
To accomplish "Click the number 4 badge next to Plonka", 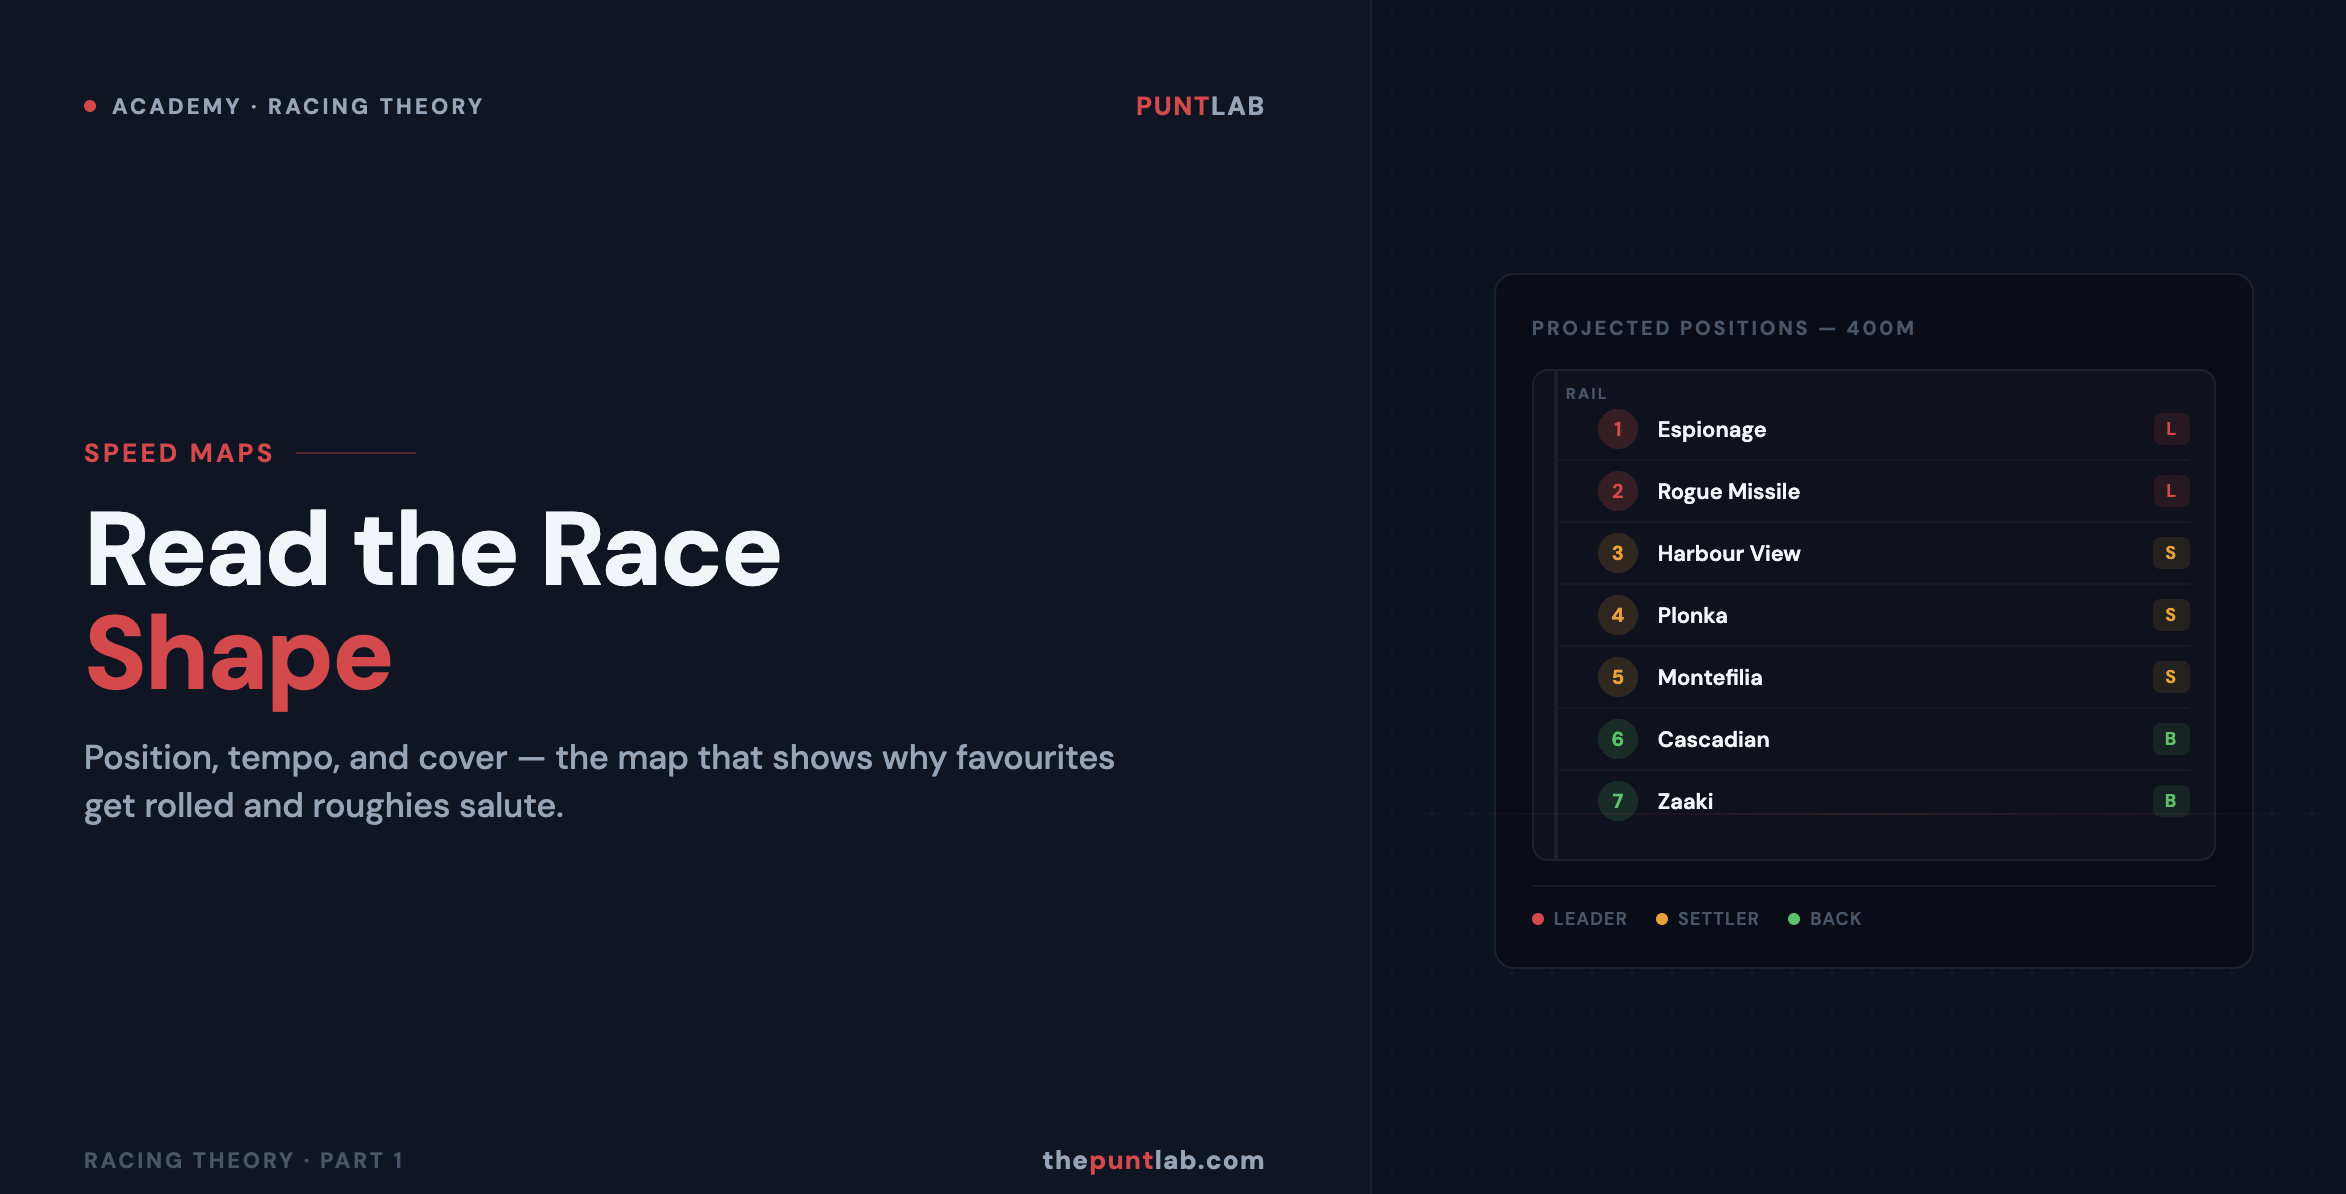I will coord(1616,615).
